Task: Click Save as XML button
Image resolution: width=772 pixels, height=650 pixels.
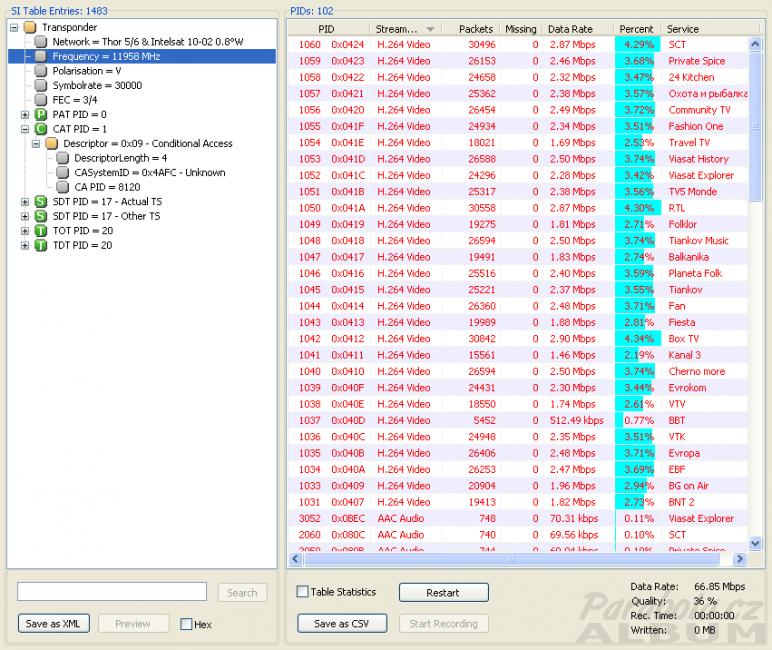Action: pos(54,623)
